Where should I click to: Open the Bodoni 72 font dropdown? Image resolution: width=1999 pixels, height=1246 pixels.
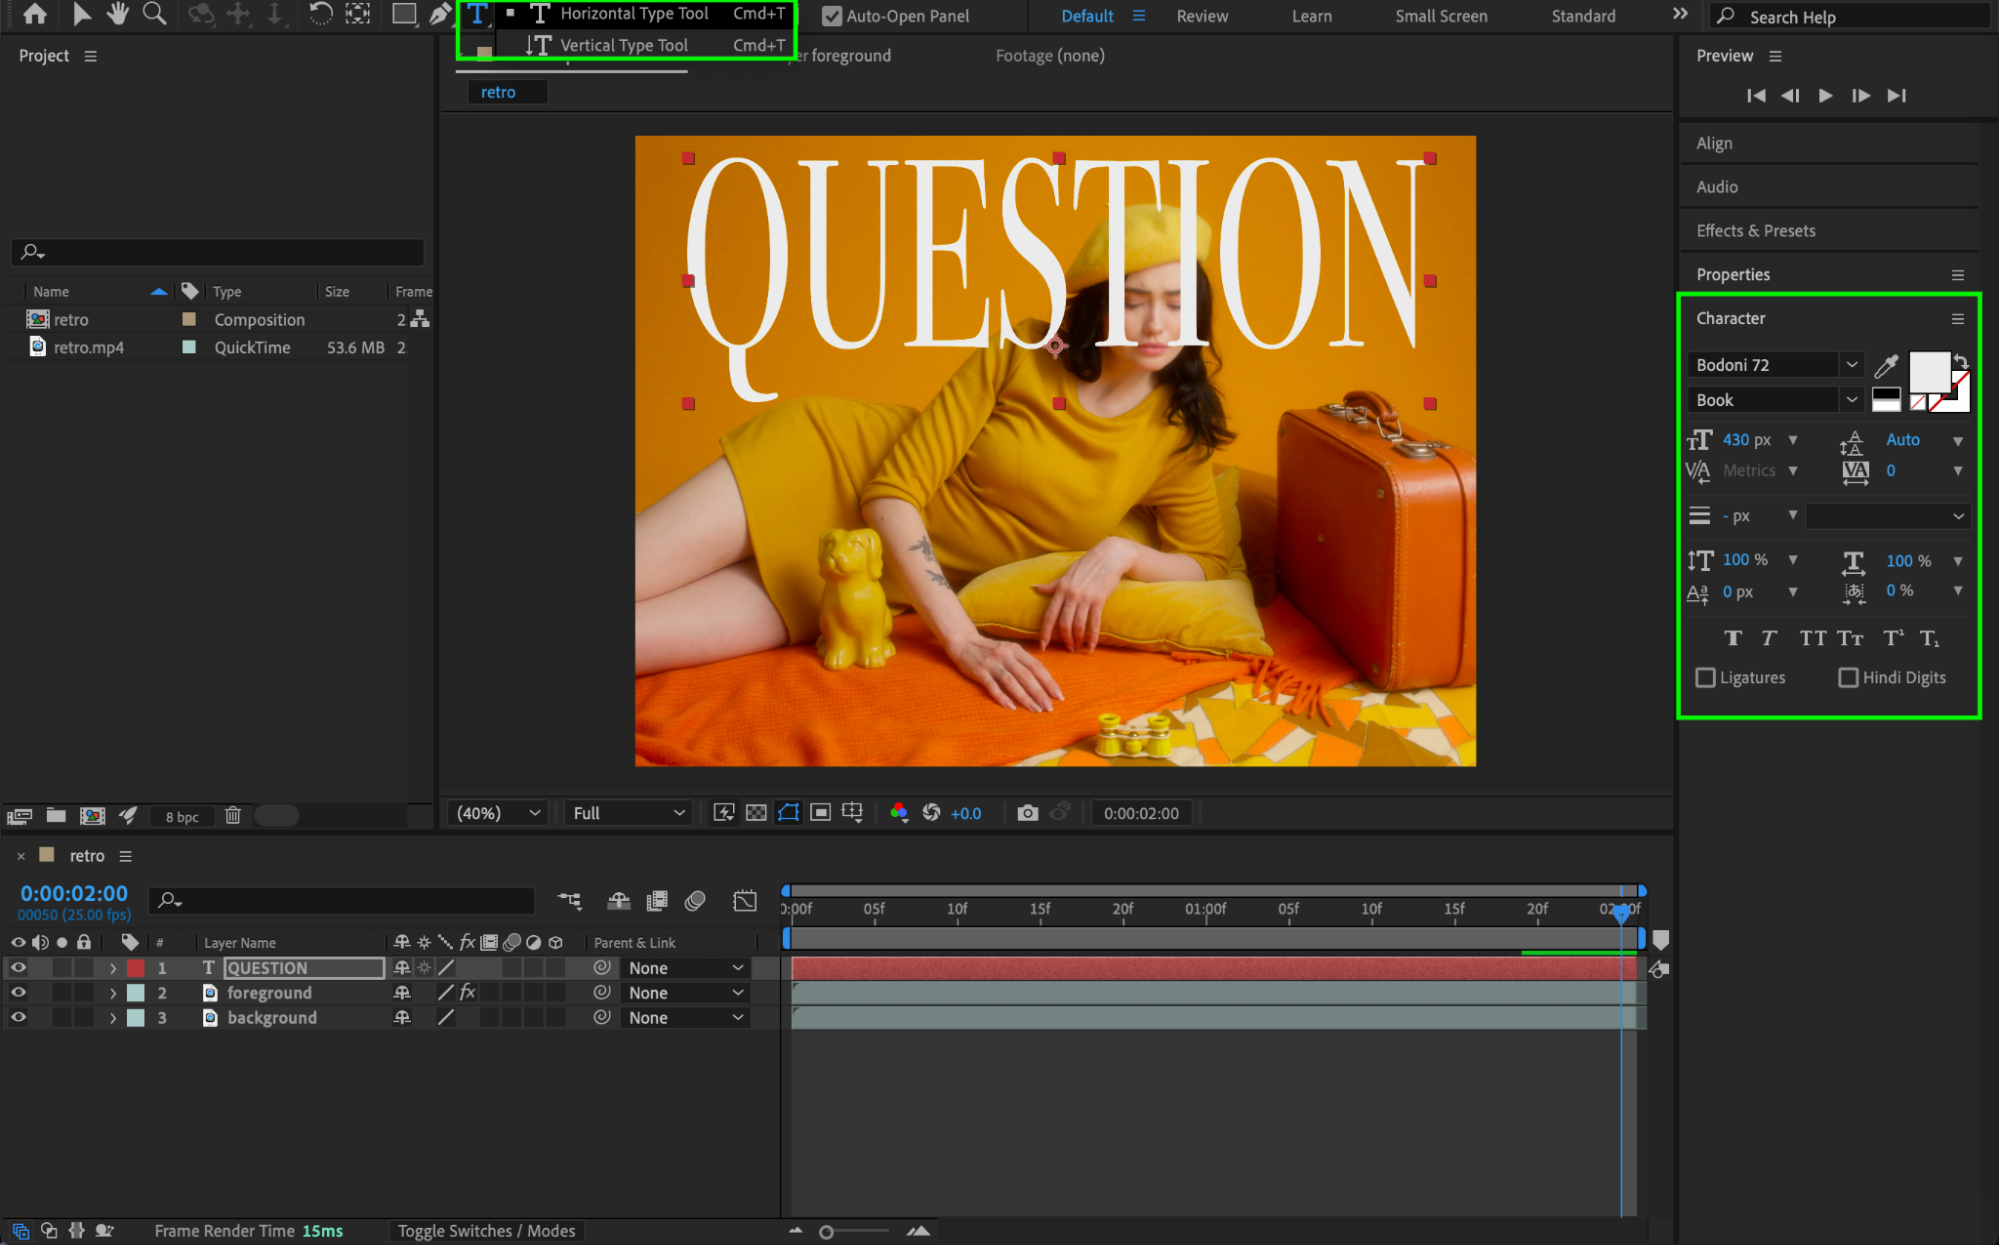point(1851,365)
